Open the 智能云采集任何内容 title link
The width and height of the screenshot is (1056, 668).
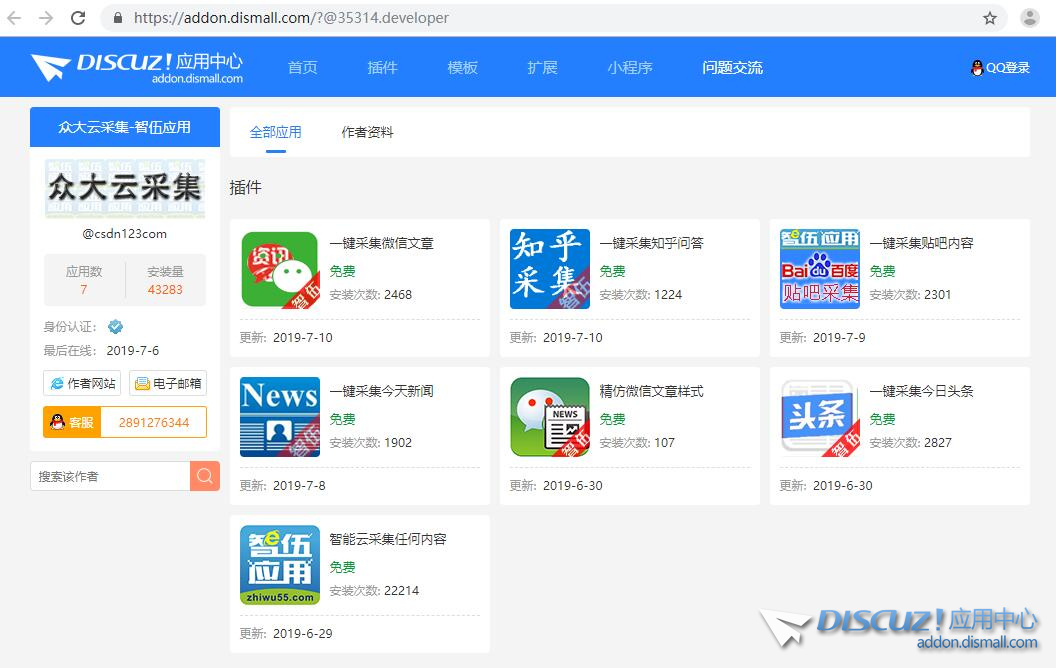pyautogui.click(x=388, y=539)
